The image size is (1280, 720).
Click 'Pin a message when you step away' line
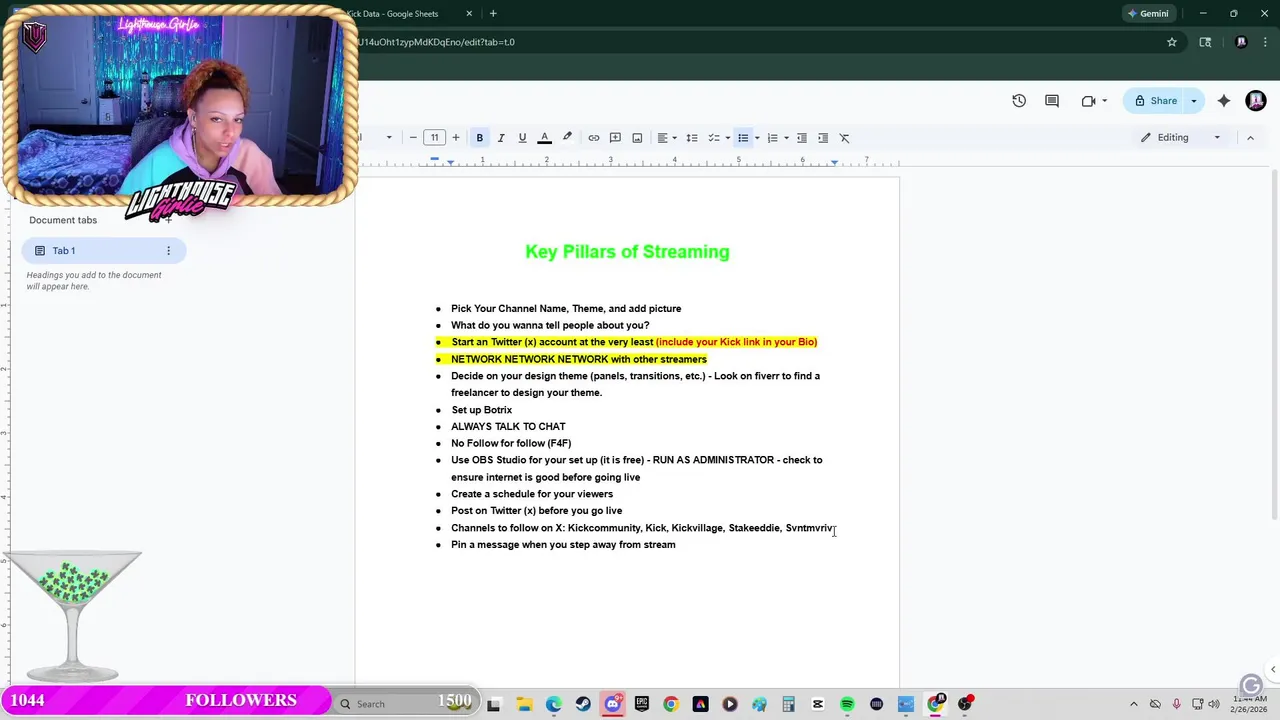pos(563,545)
